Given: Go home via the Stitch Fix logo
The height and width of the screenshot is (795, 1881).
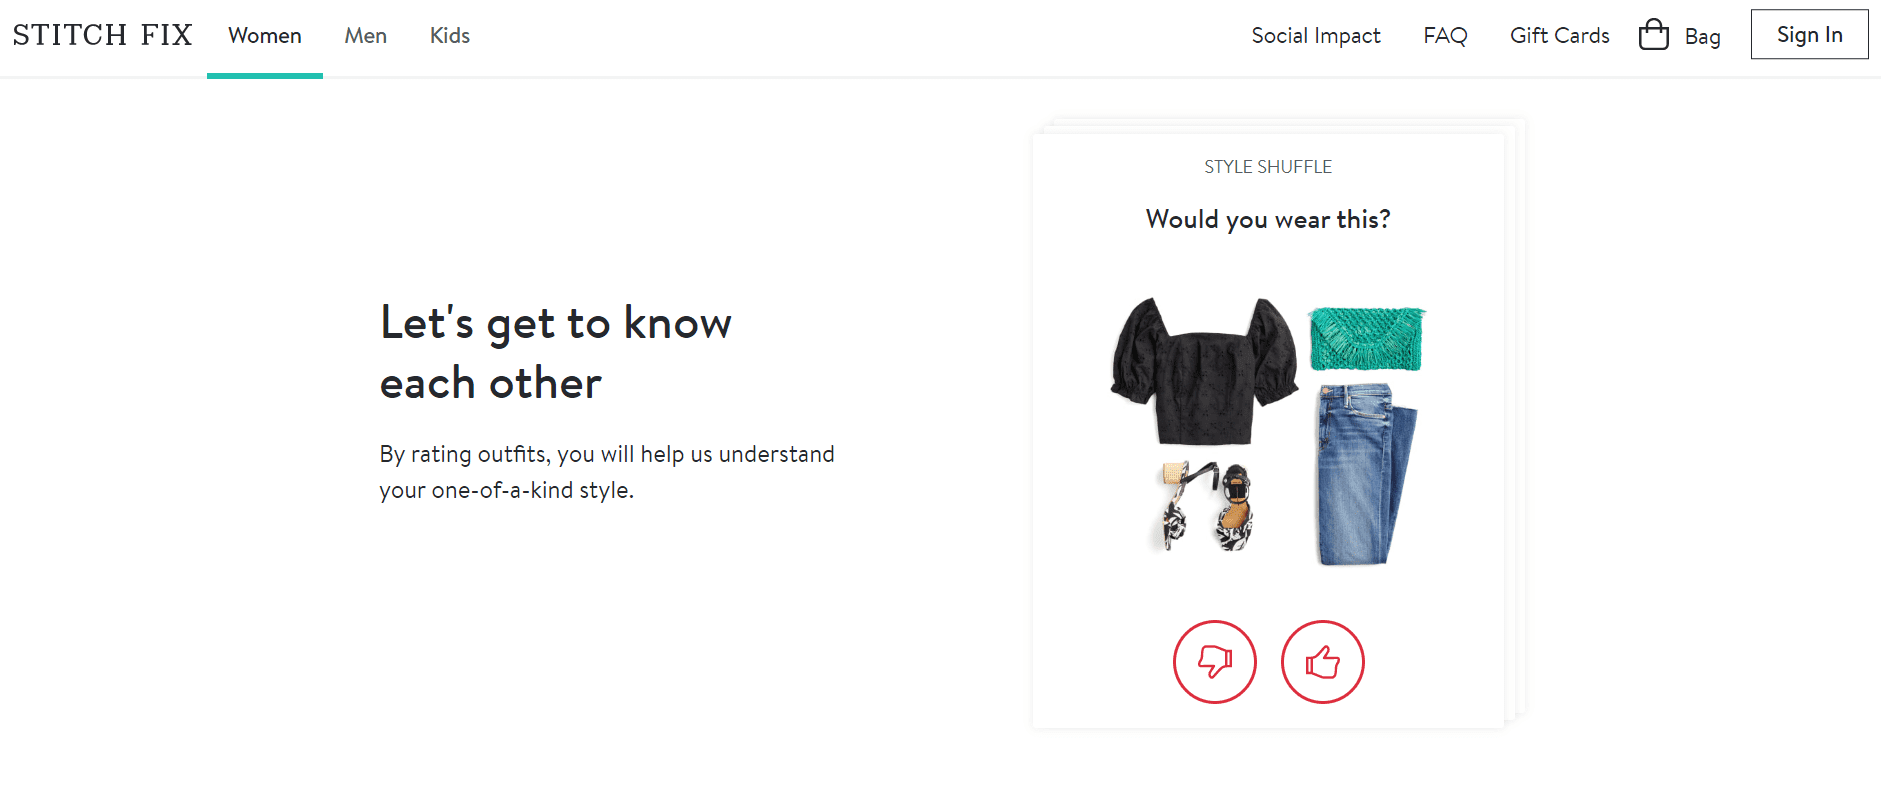Looking at the screenshot, I should click(102, 35).
